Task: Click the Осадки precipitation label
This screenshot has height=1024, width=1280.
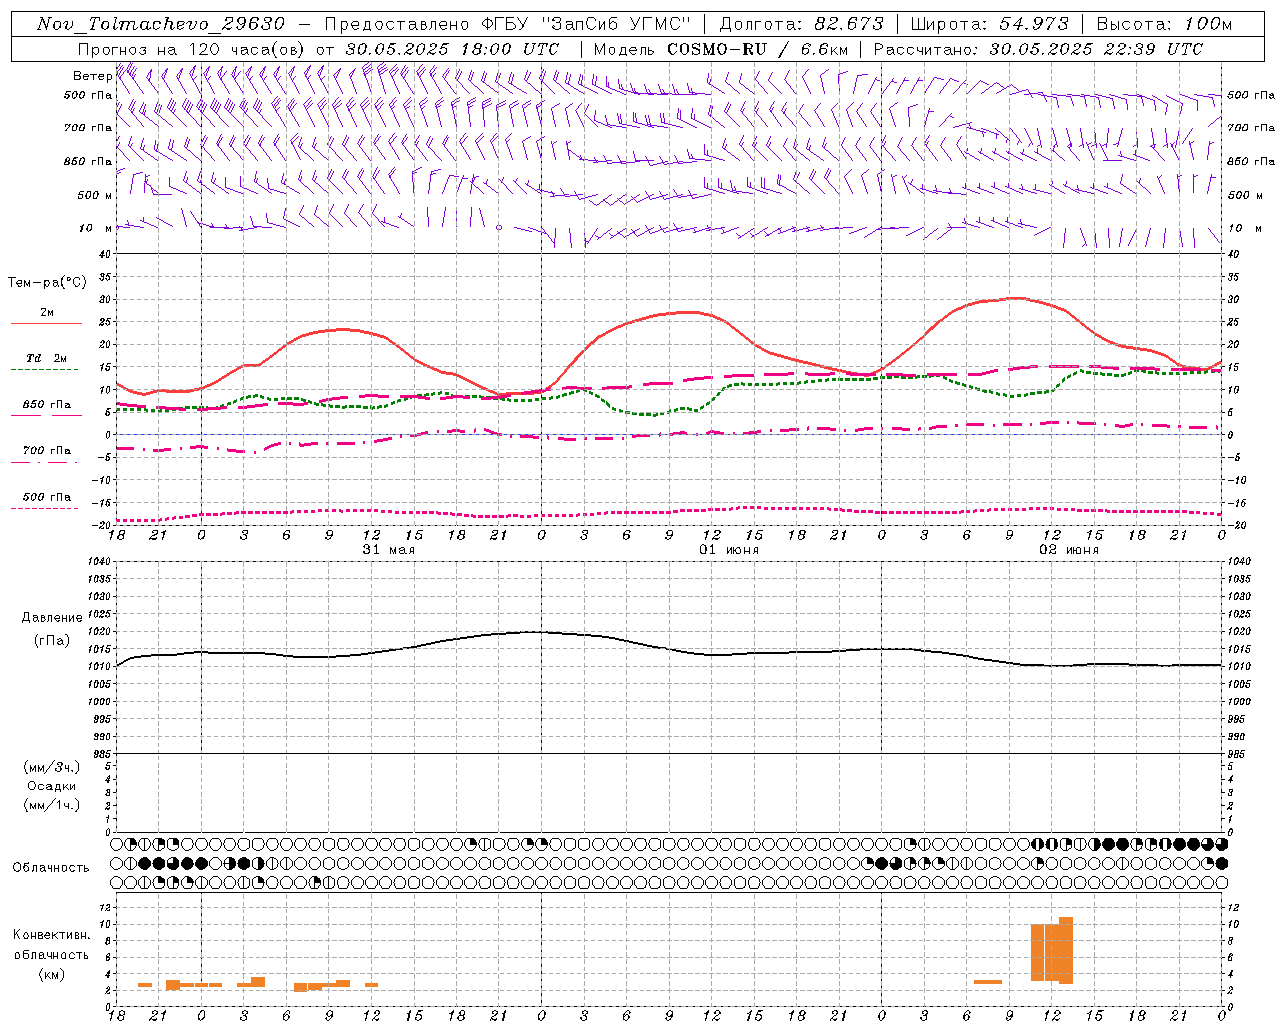Action: [52, 786]
